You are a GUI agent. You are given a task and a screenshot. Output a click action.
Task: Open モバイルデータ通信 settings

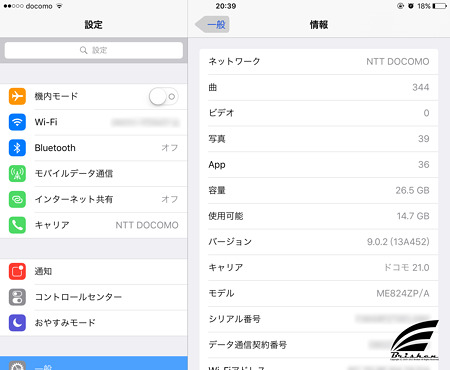(x=94, y=173)
